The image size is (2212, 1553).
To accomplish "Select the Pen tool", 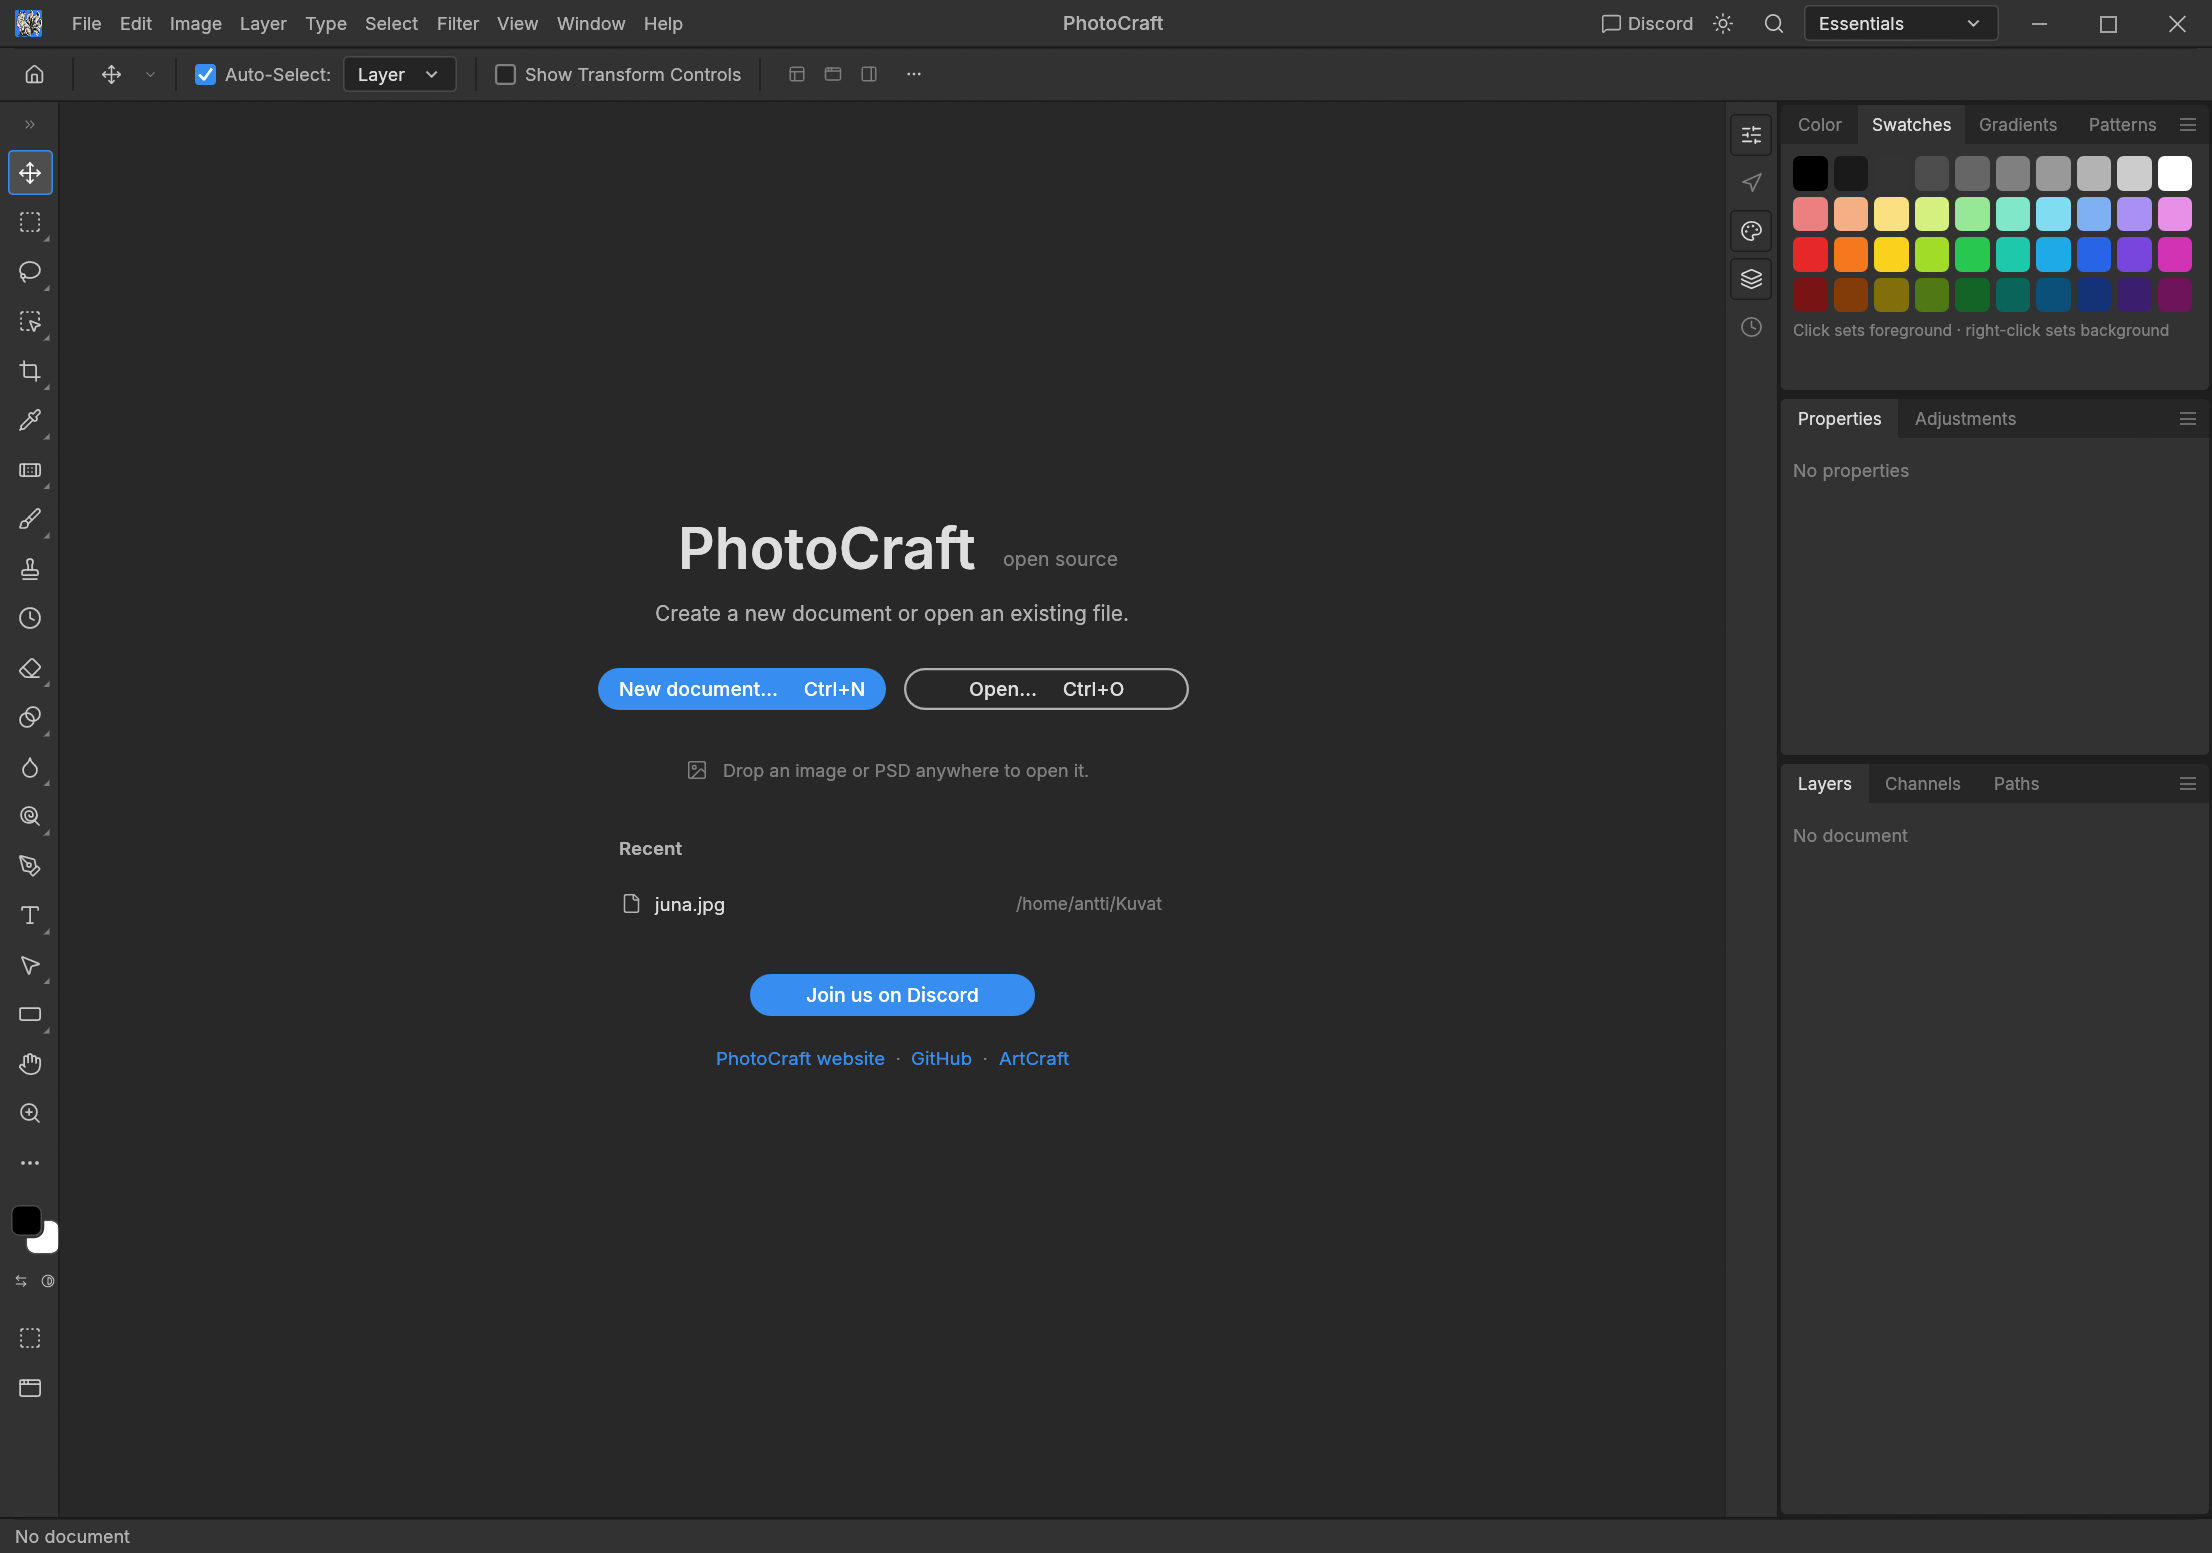I will [x=30, y=866].
